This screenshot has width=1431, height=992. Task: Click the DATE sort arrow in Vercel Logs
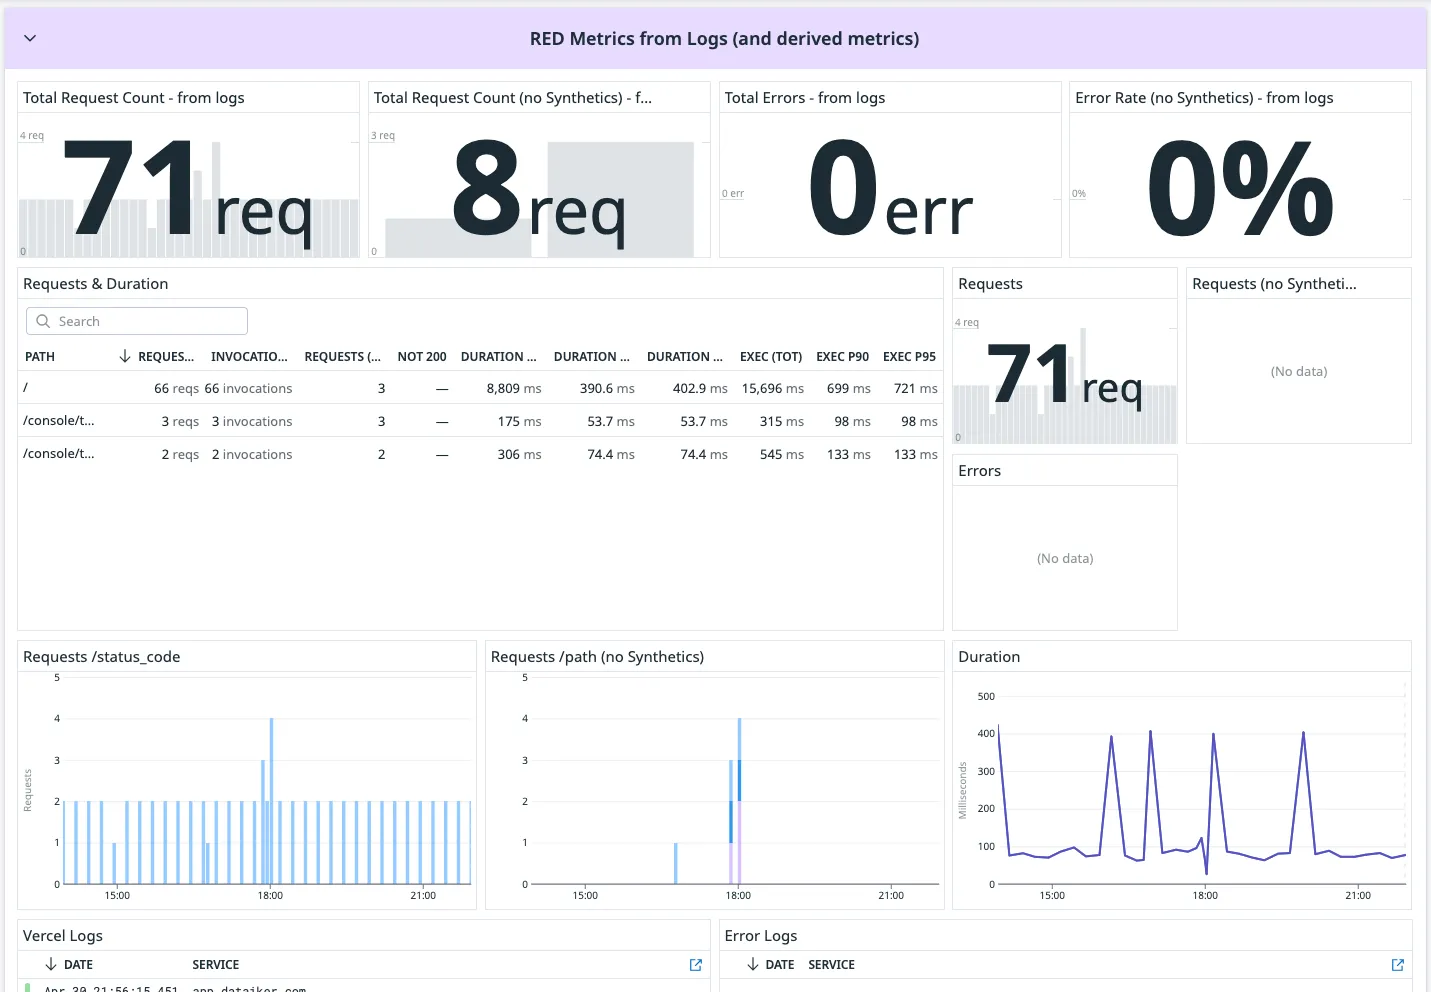tap(51, 965)
